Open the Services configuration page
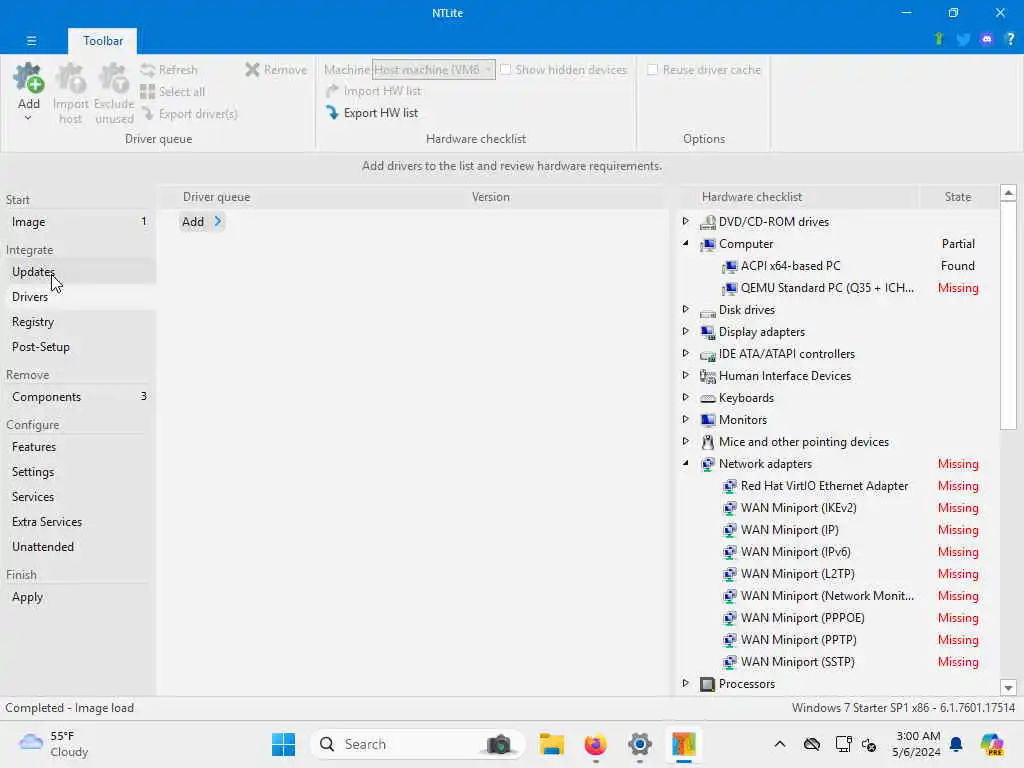 pyautogui.click(x=78, y=497)
